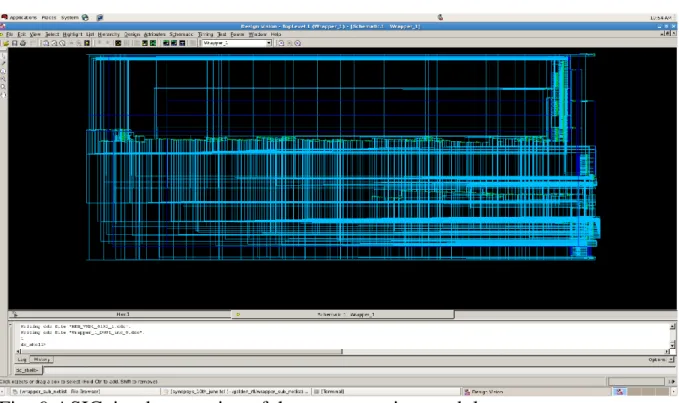Open the Highlight menu
The height and width of the screenshot is (403, 679).
(x=72, y=34)
